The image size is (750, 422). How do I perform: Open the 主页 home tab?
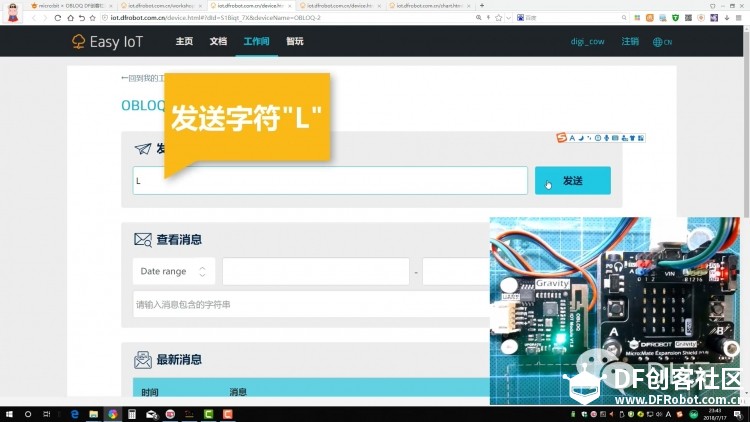pos(184,42)
